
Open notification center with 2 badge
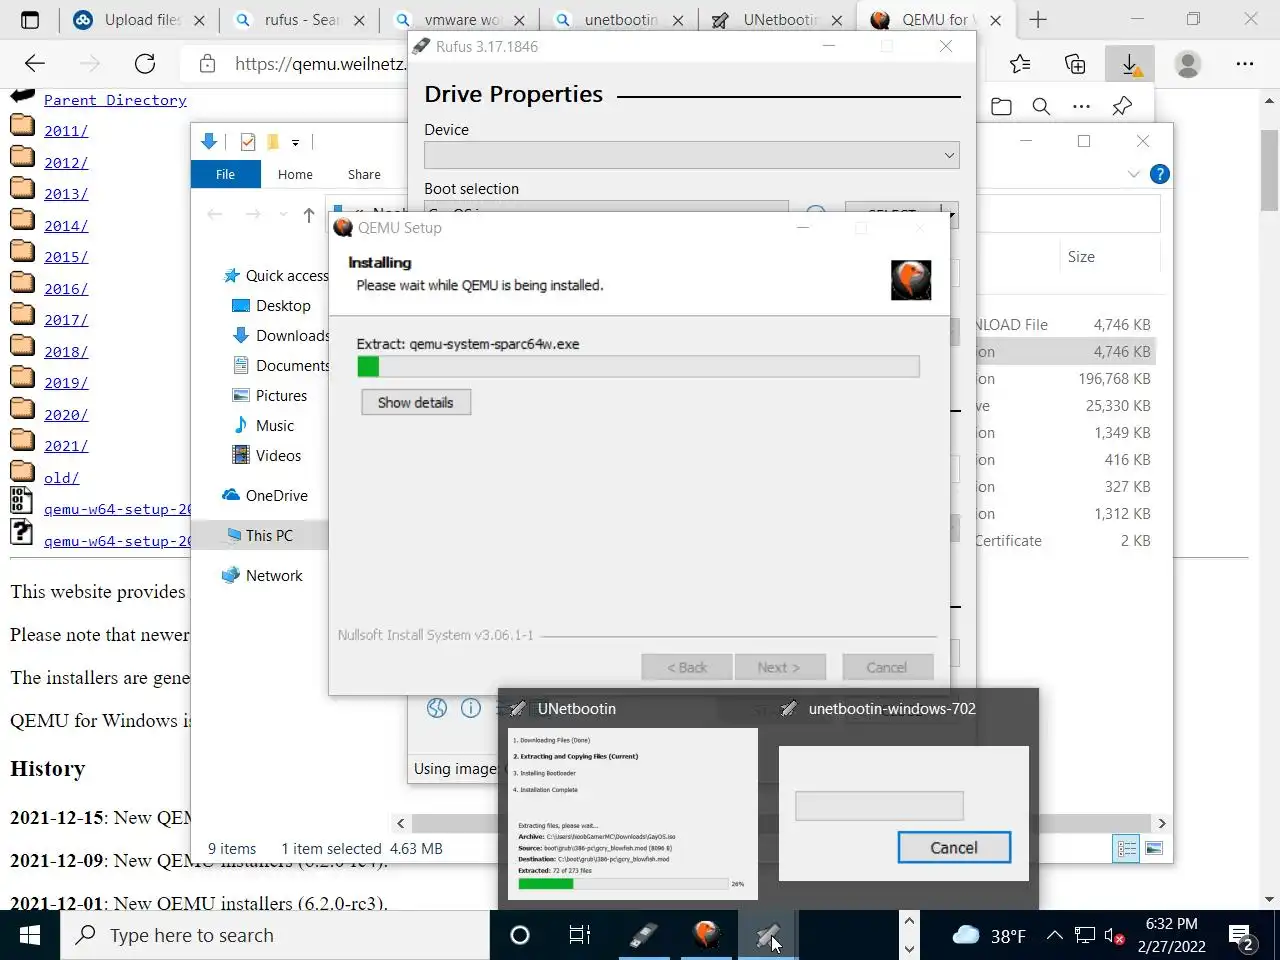click(x=1243, y=937)
